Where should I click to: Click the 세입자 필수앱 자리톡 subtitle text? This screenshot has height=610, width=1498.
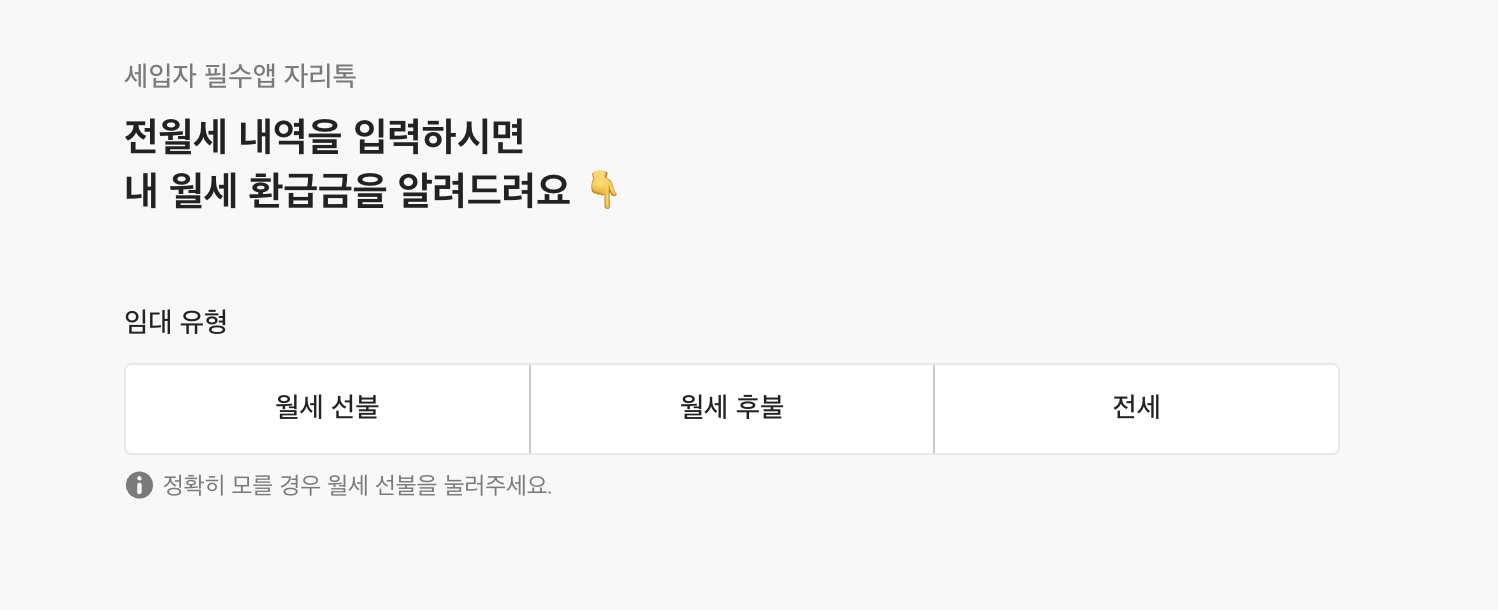pyautogui.click(x=240, y=76)
